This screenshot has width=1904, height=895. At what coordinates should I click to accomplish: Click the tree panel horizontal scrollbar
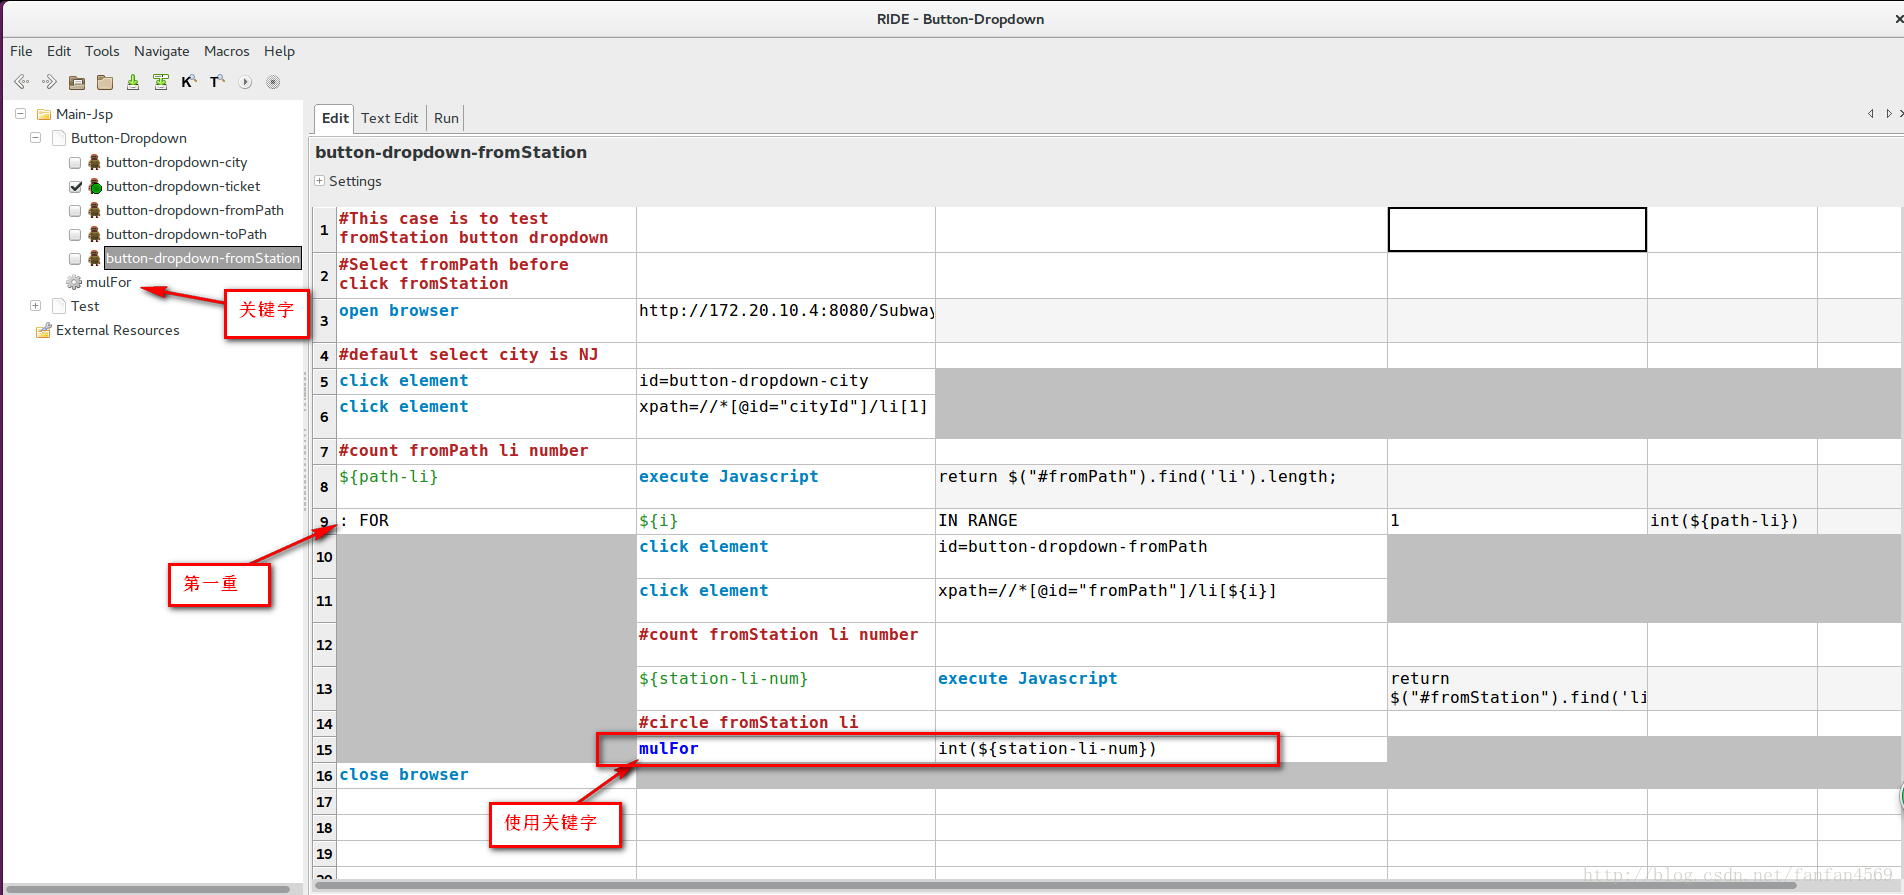150,888
